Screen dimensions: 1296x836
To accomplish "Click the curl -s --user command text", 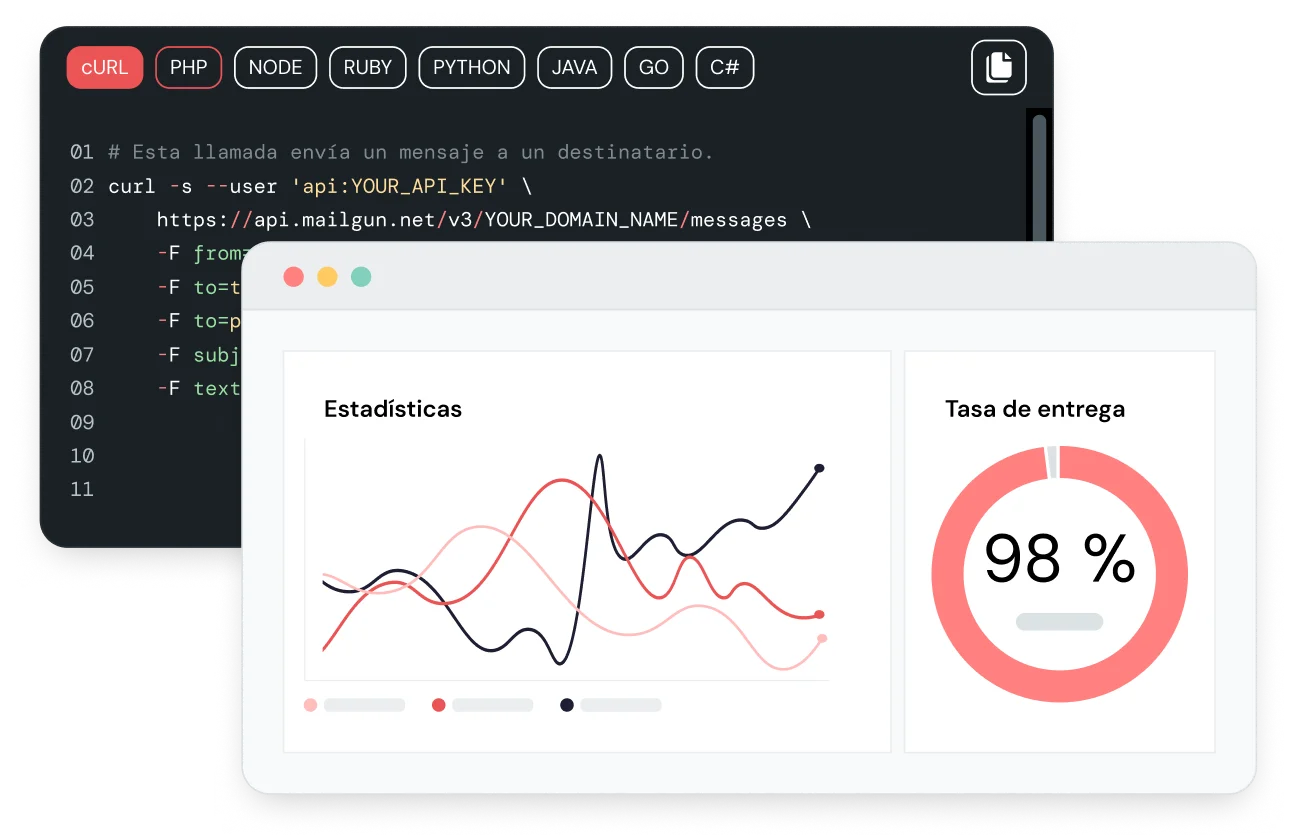I will point(193,186).
